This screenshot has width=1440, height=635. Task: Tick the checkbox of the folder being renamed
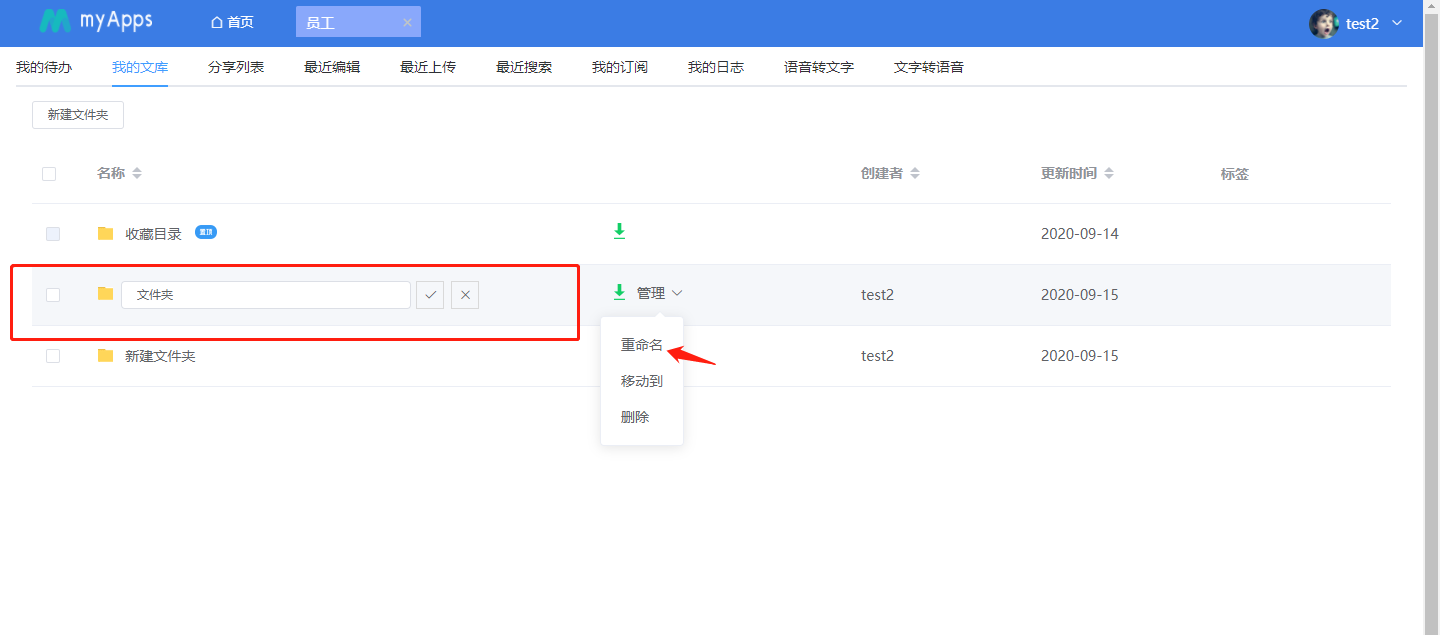[x=53, y=295]
